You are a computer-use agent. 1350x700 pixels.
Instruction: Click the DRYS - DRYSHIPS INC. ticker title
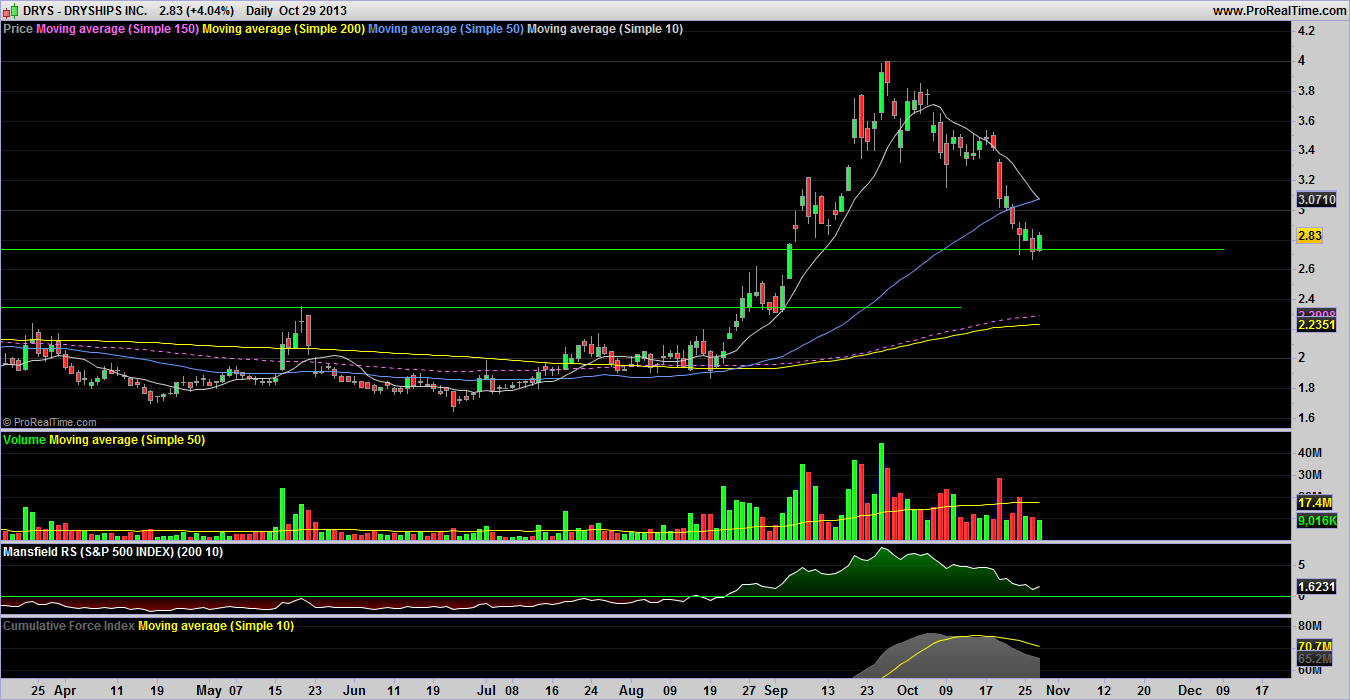tap(75, 10)
